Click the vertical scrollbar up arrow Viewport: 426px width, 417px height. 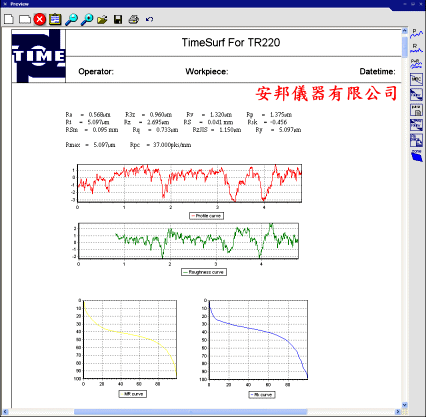405,31
